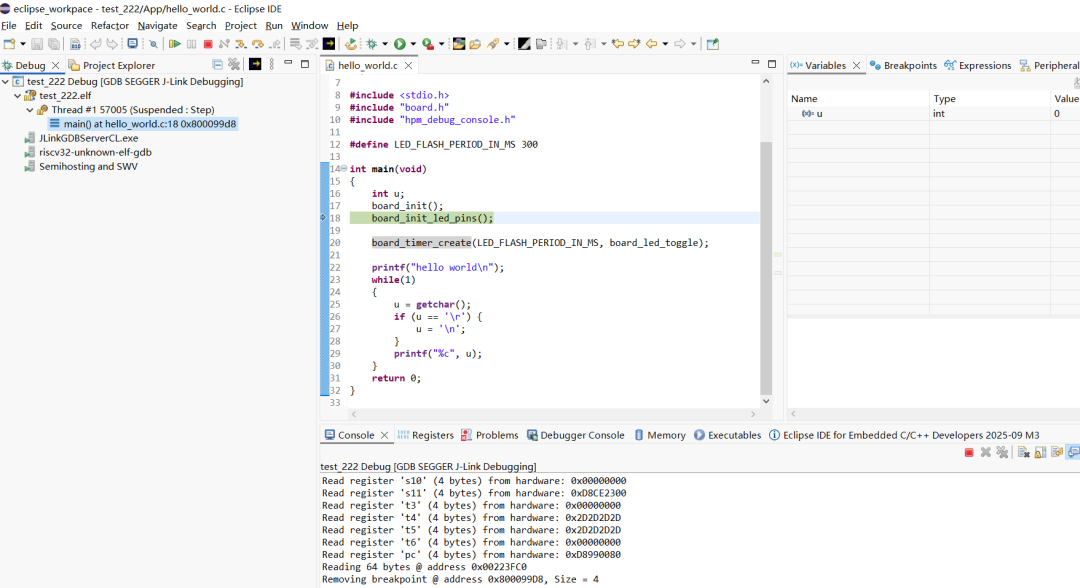Image resolution: width=1080 pixels, height=588 pixels.
Task: Click the editor vertical scrollbar down arrow
Action: [x=766, y=401]
